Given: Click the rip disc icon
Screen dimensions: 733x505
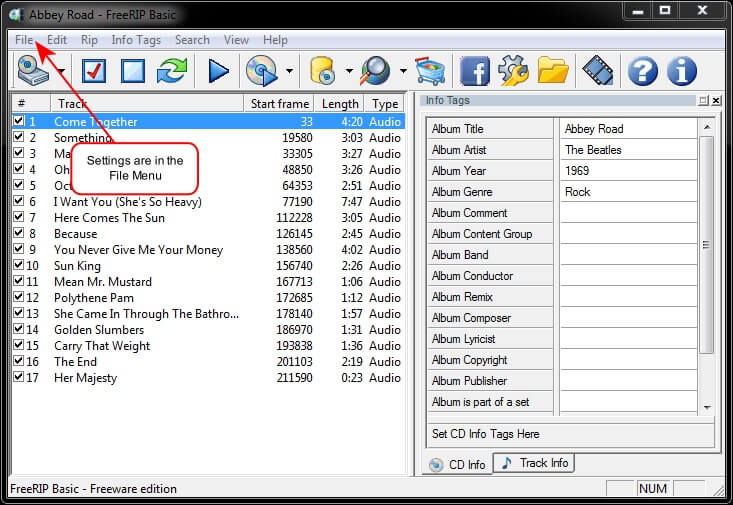Looking at the screenshot, I should 261,71.
